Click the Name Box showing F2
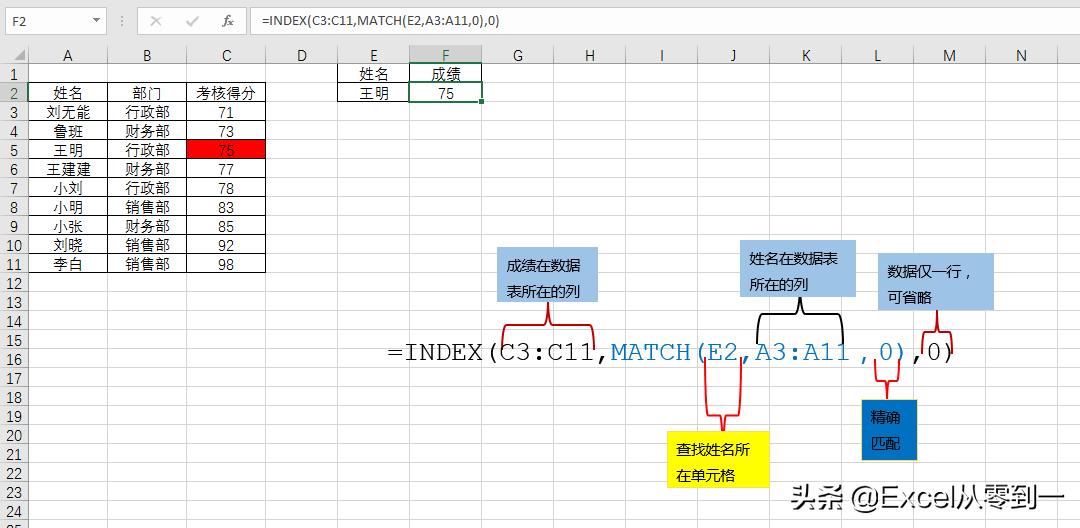 tap(48, 21)
